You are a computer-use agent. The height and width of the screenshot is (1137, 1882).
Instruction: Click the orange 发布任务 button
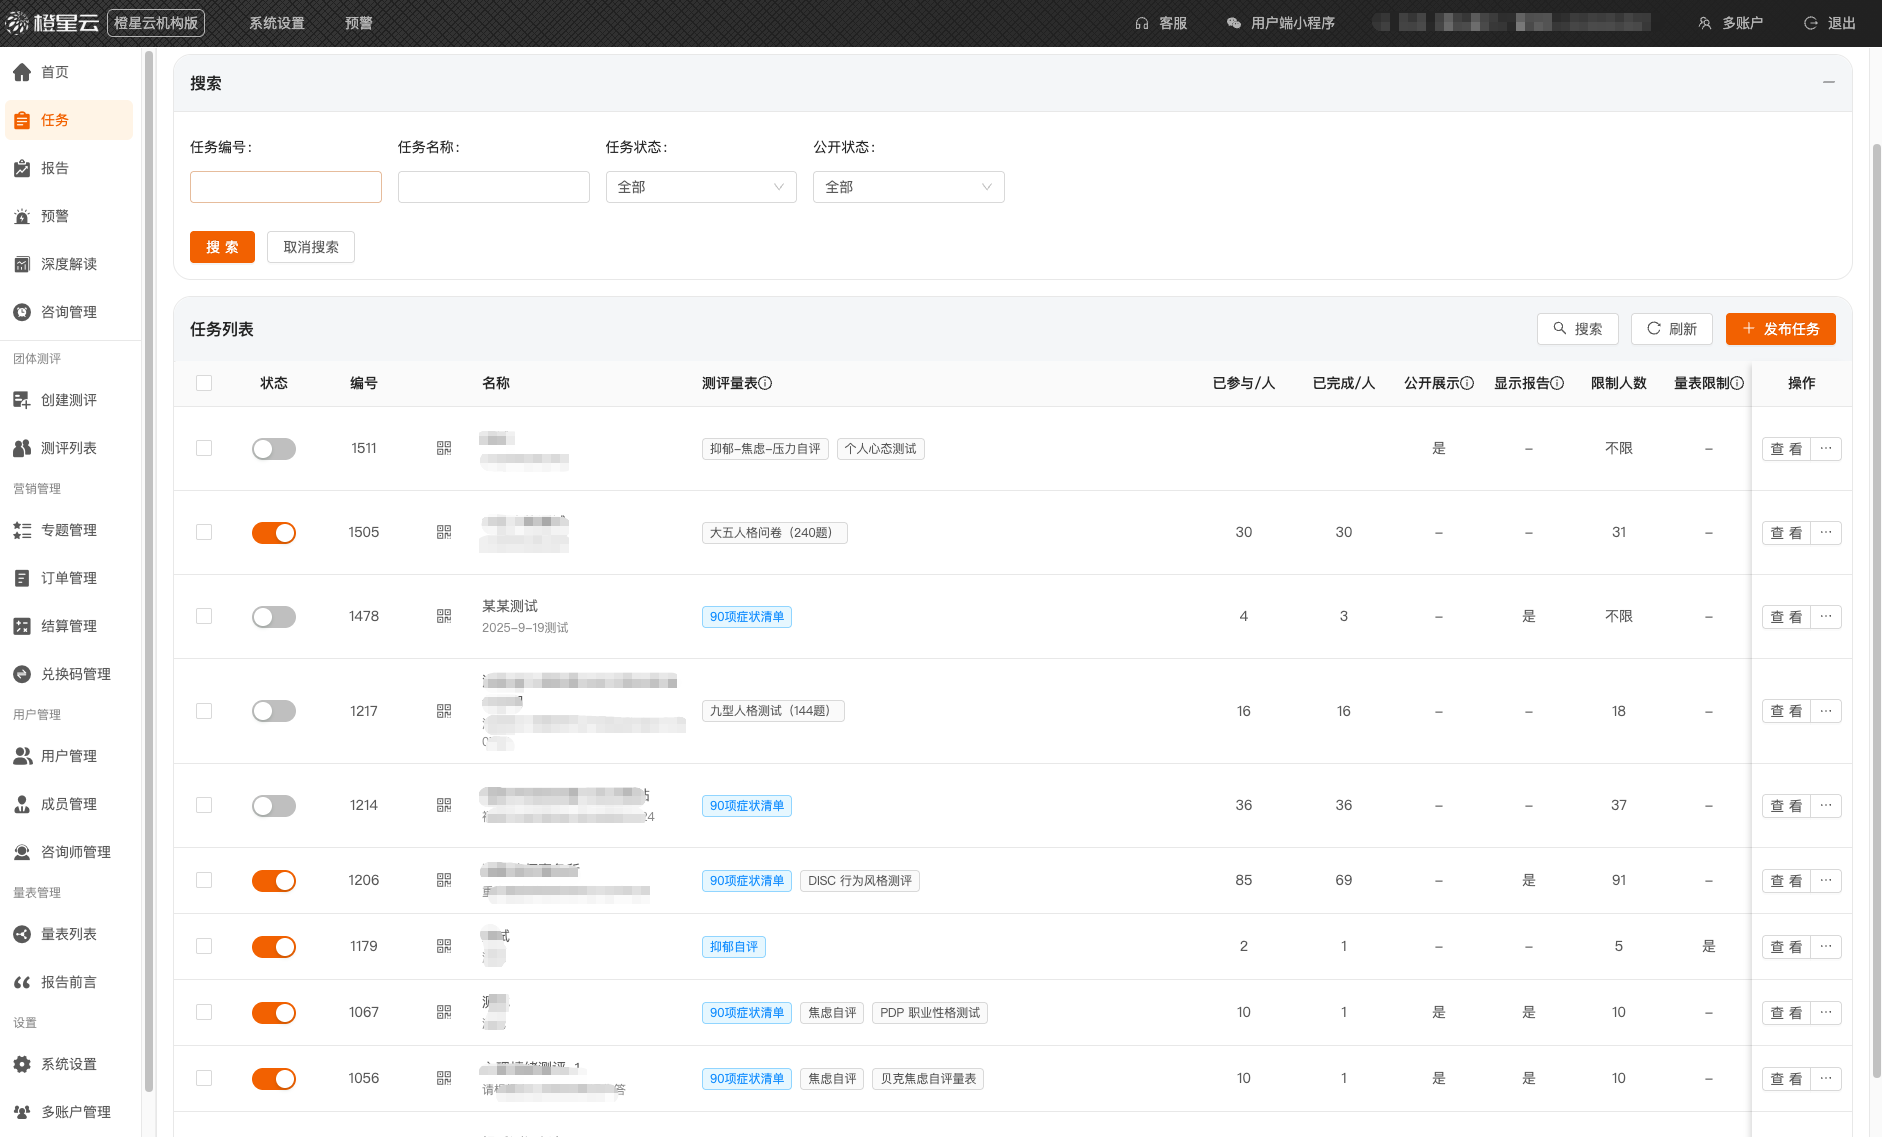(x=1780, y=329)
